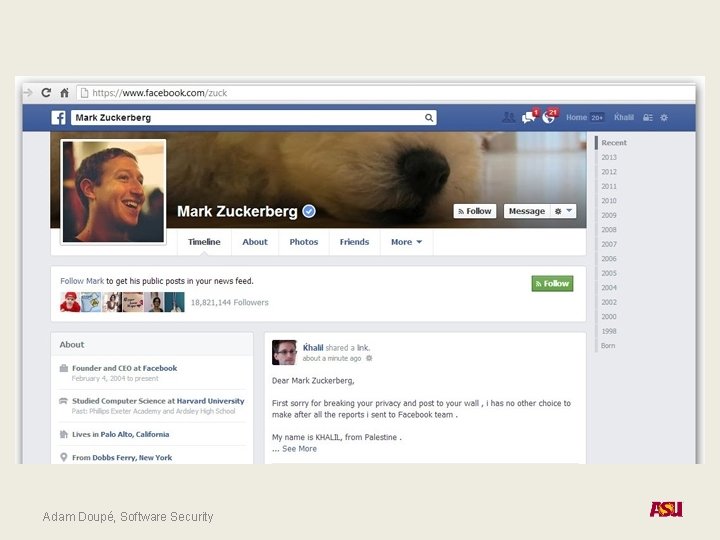This screenshot has height=540, width=720.
Task: Click Khalil's post avatar thumbnail
Action: point(284,352)
